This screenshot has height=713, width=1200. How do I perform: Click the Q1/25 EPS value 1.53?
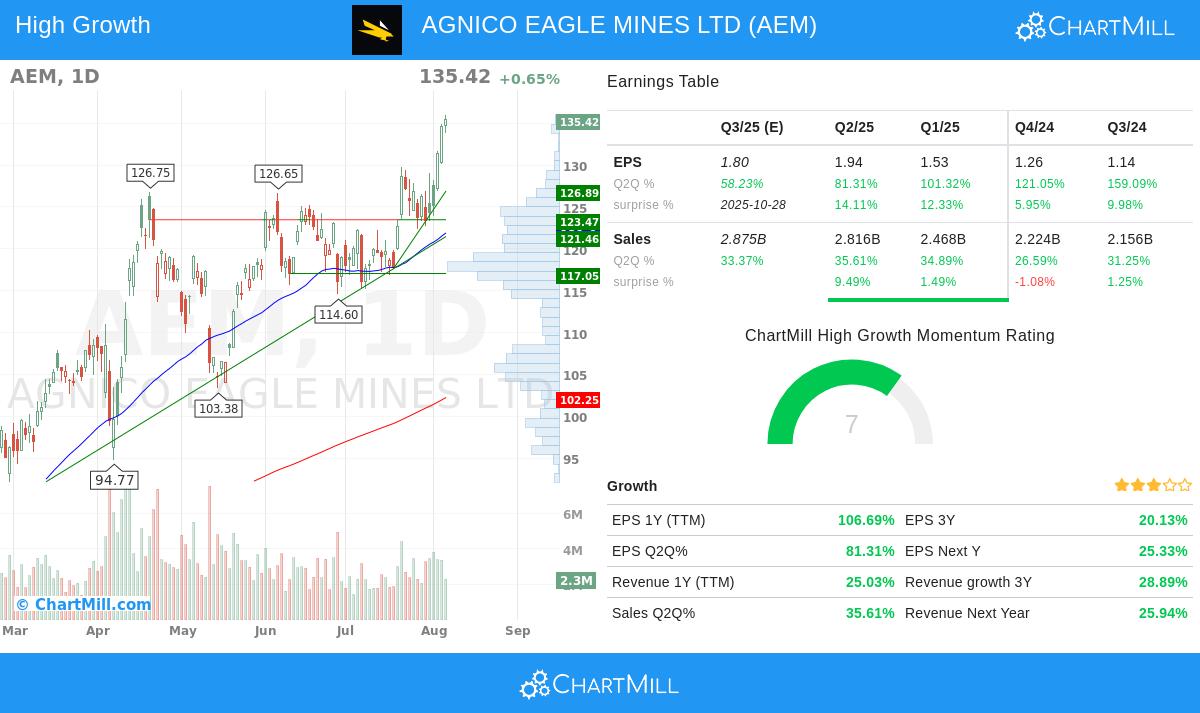[935, 162]
